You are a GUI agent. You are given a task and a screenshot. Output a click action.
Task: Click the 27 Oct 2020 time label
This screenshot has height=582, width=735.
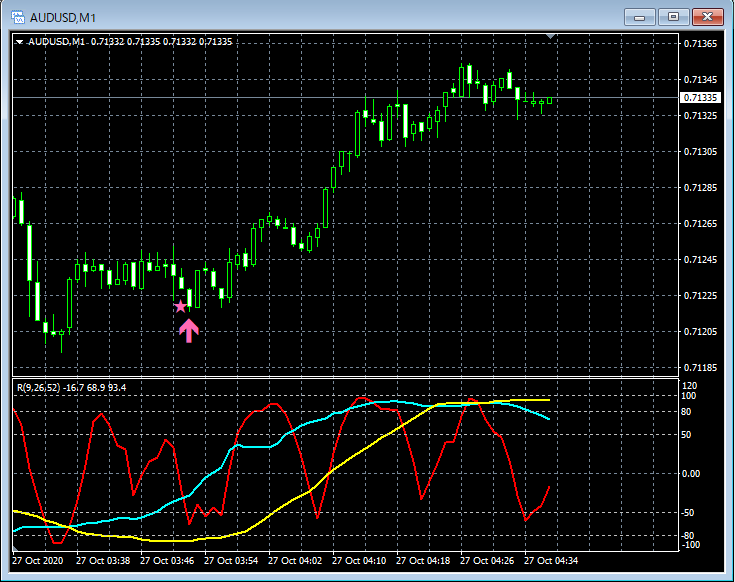[x=38, y=560]
